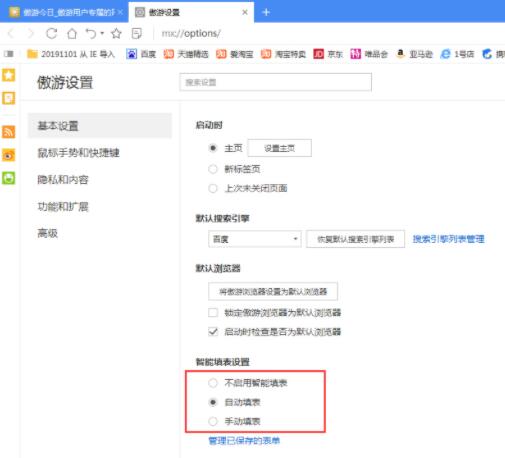Open the 爱淘宝 bookmark

tap(235, 54)
